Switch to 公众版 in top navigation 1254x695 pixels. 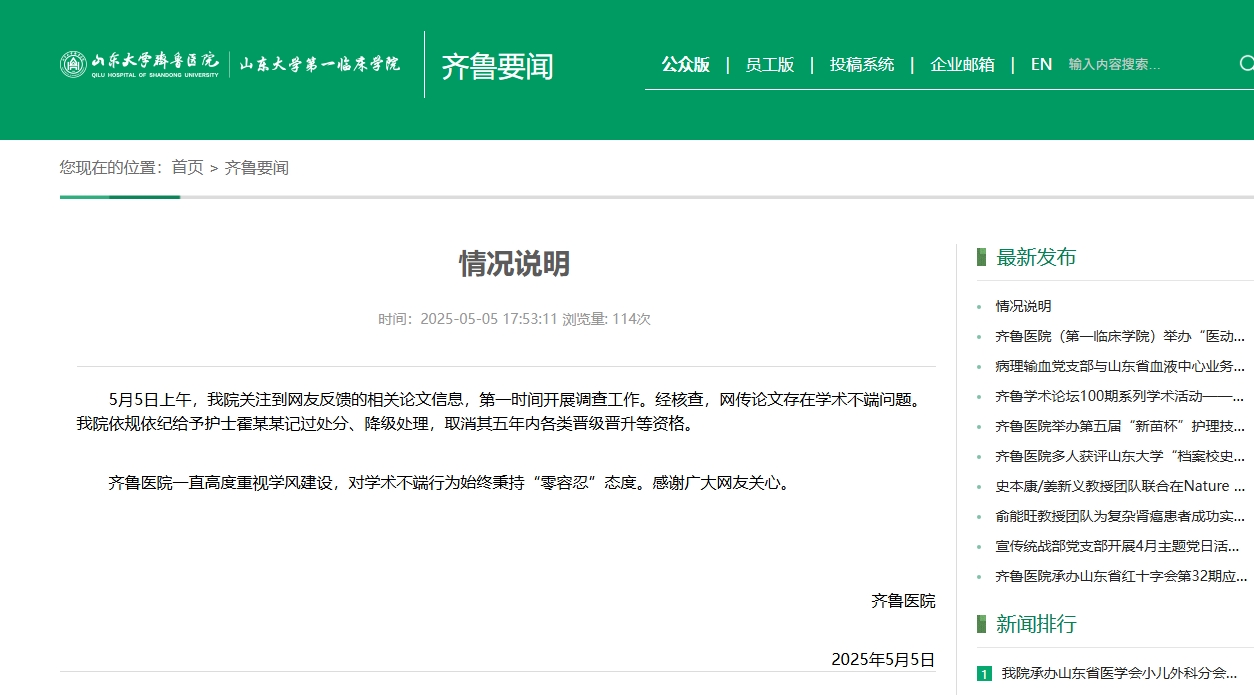(685, 64)
